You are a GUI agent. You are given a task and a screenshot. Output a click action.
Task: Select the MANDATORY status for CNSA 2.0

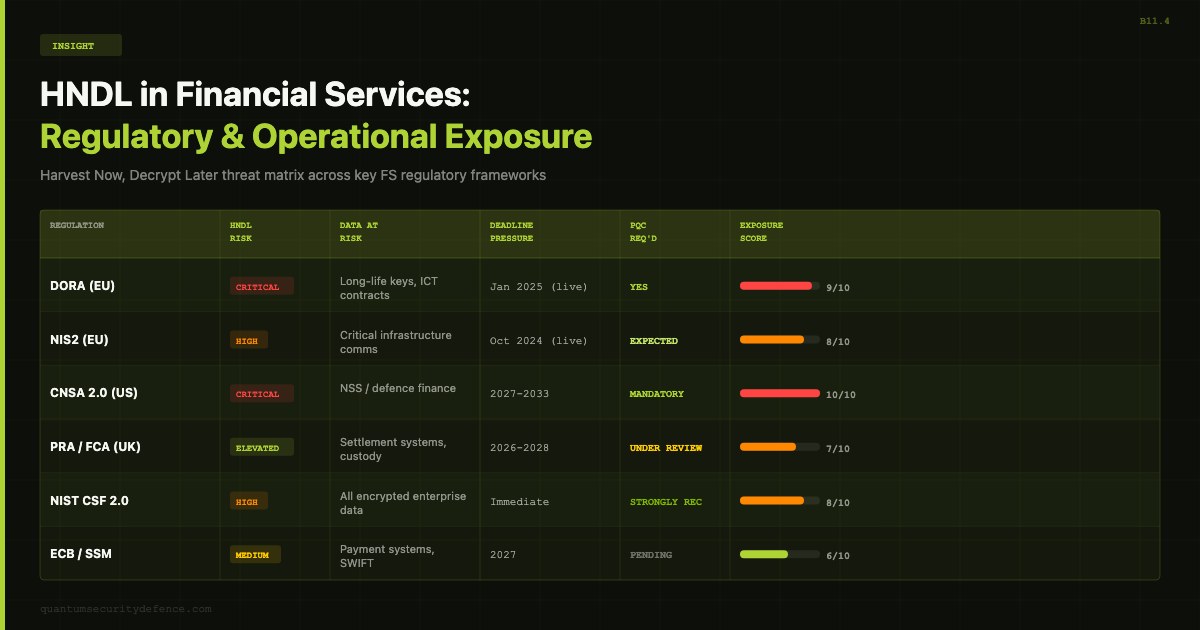(x=657, y=394)
